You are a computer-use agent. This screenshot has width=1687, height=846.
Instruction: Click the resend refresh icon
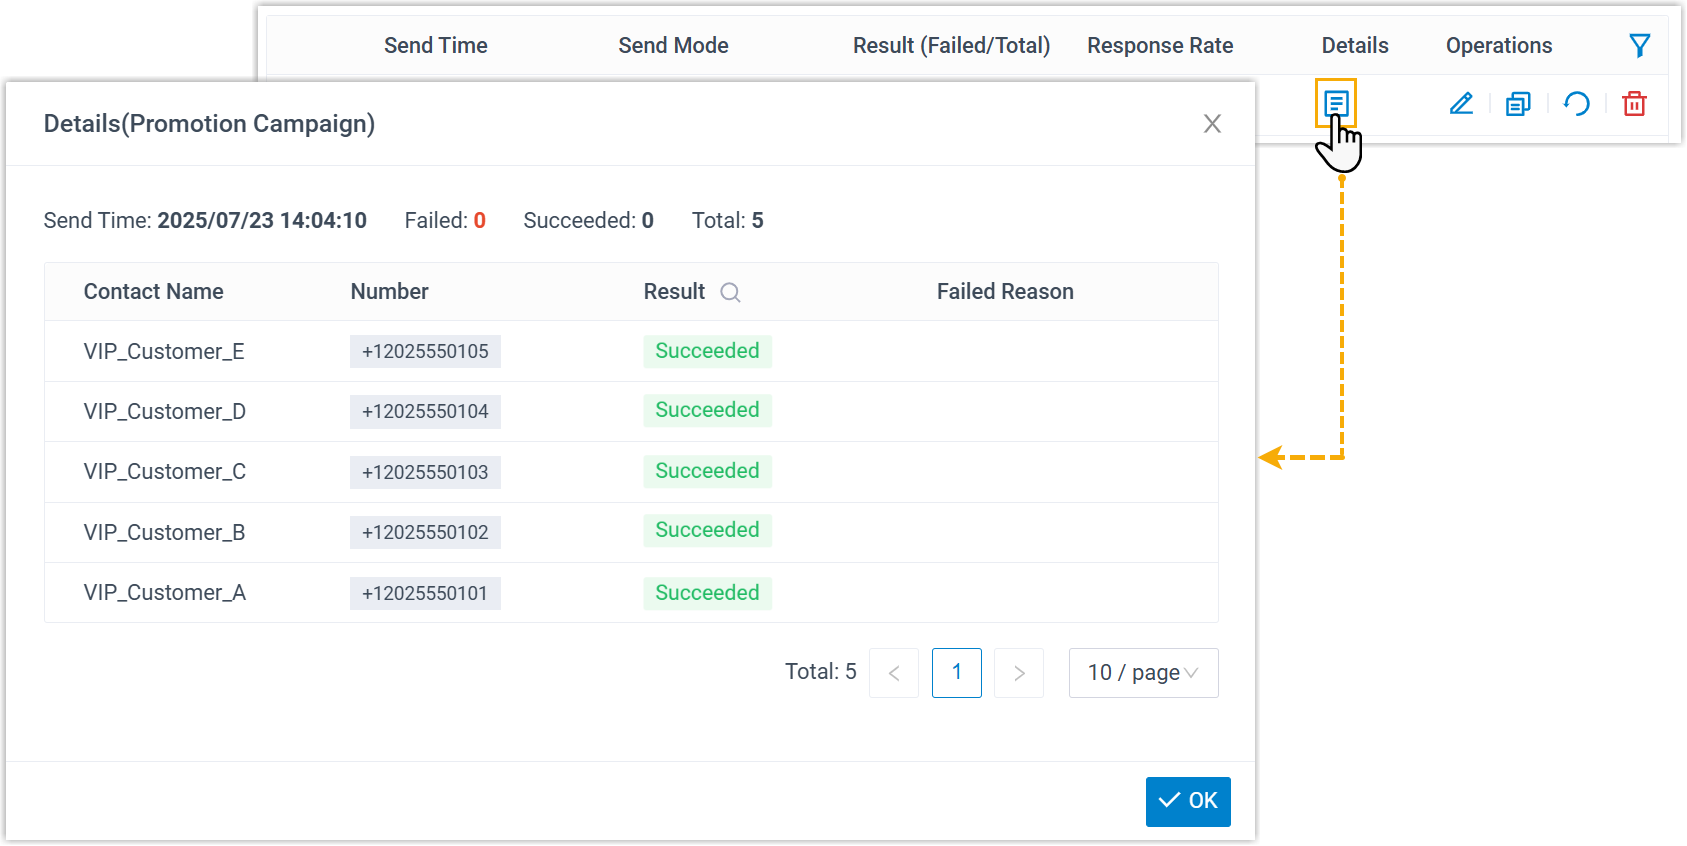point(1577,103)
